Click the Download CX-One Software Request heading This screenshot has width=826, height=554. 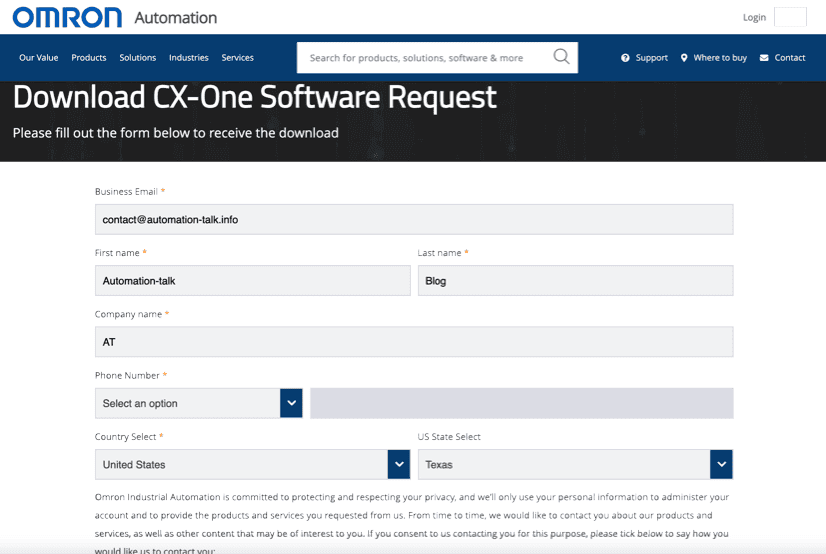254,97
